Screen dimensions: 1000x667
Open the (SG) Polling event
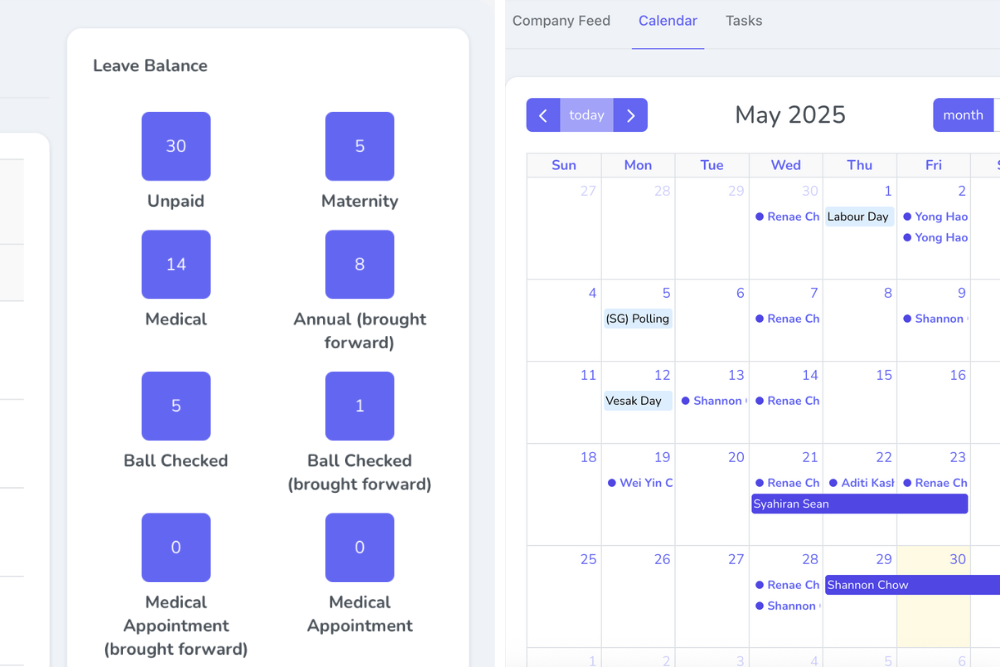(637, 319)
